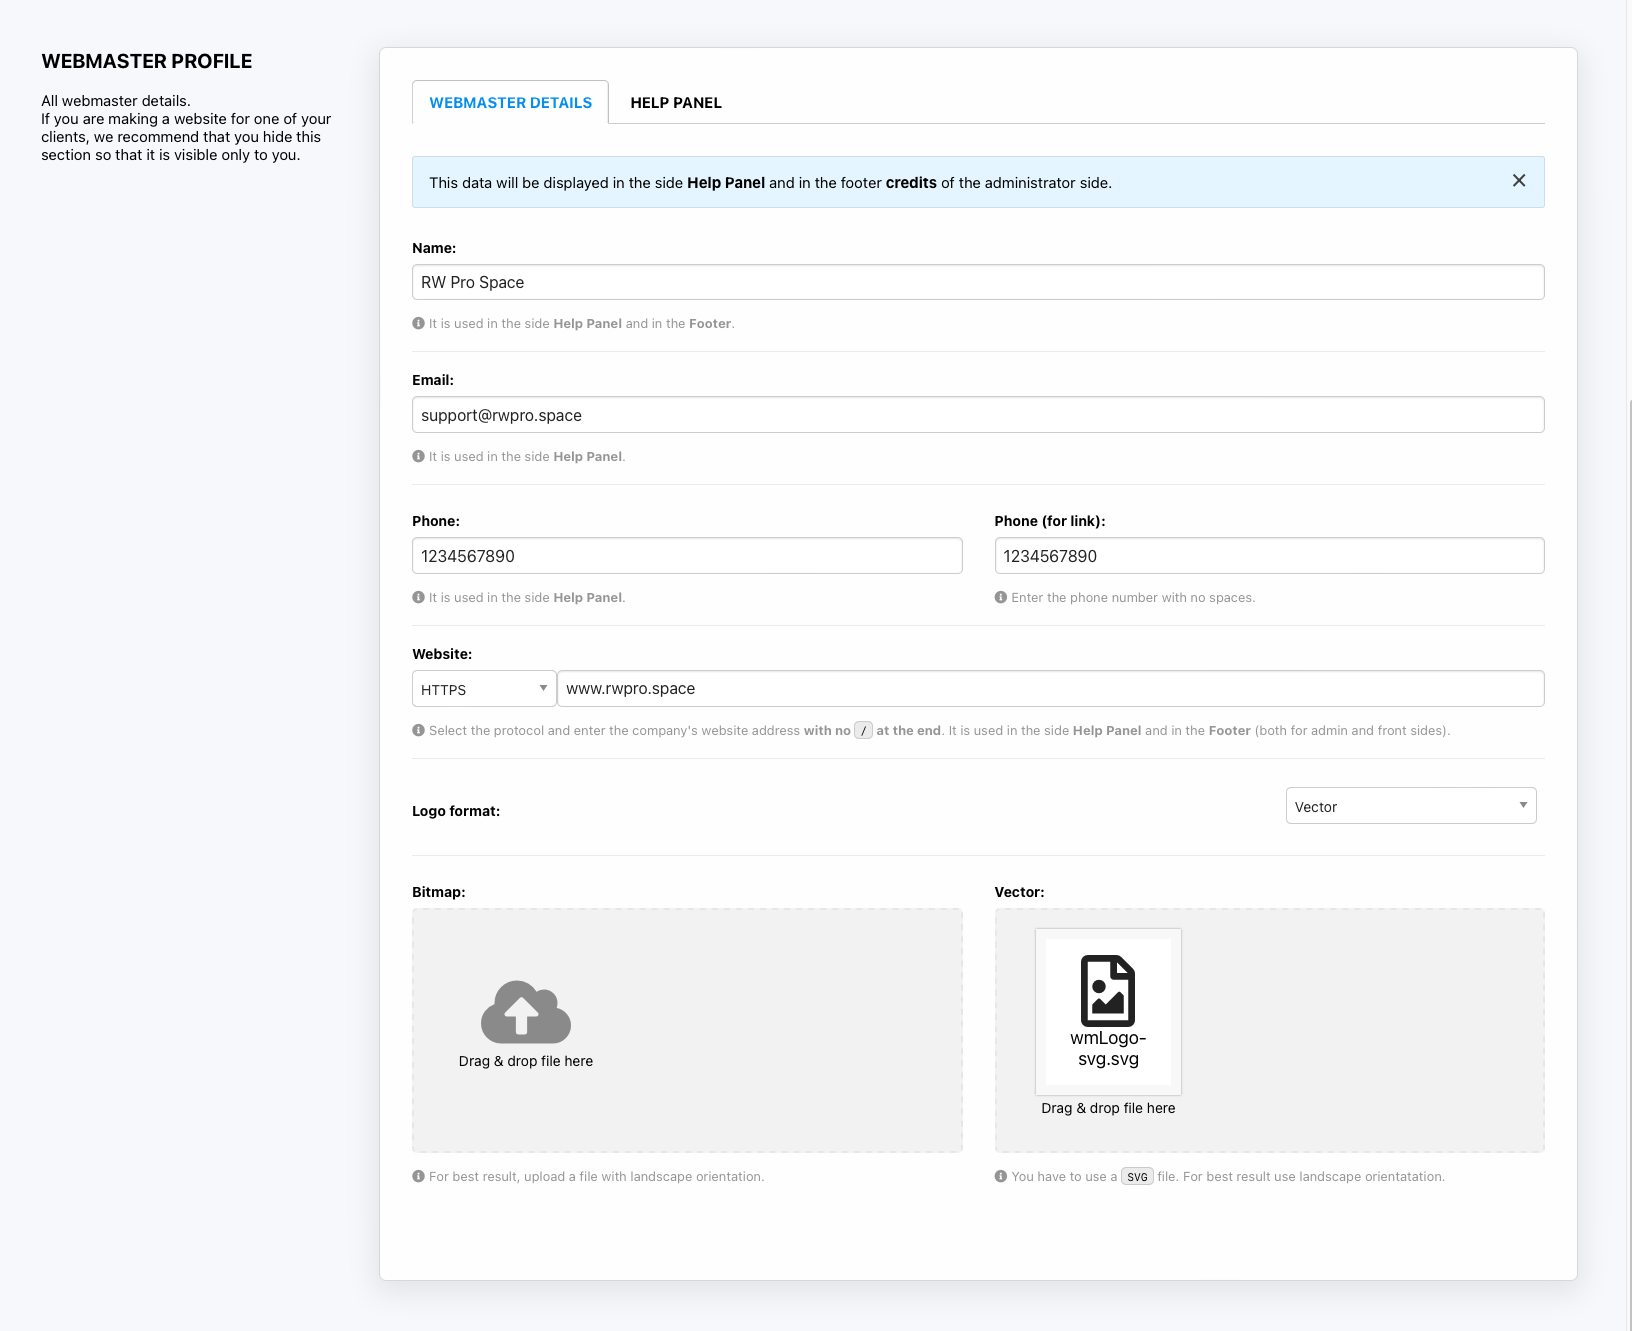Image resolution: width=1632 pixels, height=1331 pixels.
Task: Click the Phone (for link) field
Action: point(1268,556)
